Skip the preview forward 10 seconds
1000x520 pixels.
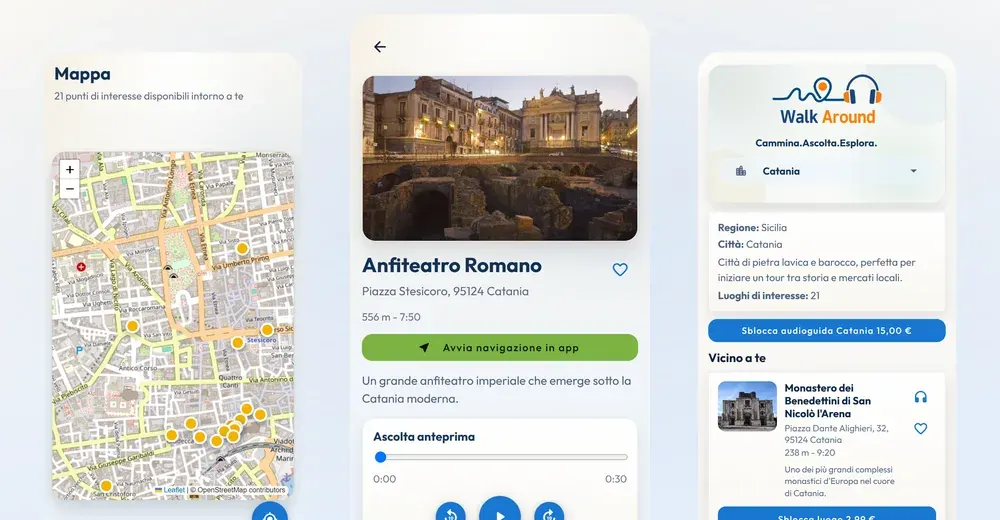point(549,514)
